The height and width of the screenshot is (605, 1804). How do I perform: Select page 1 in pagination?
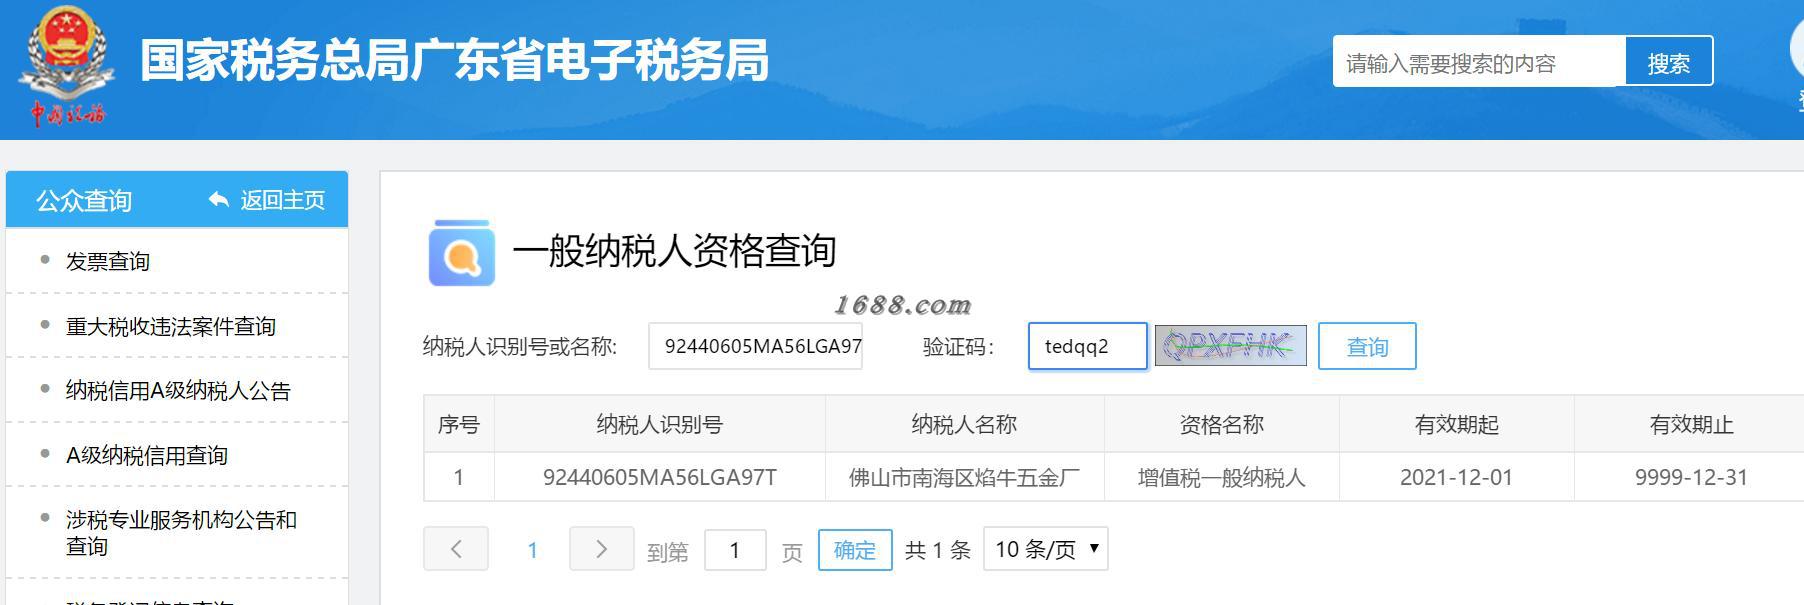click(x=533, y=550)
